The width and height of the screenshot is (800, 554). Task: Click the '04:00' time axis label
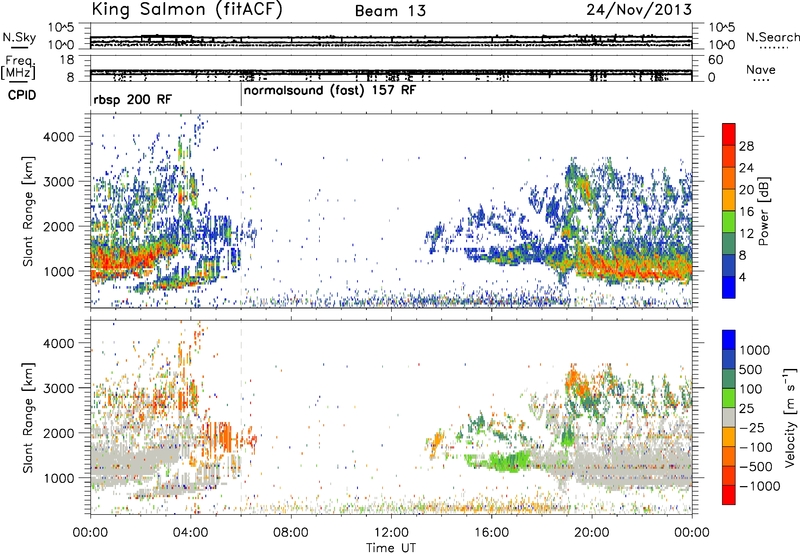coord(191,533)
